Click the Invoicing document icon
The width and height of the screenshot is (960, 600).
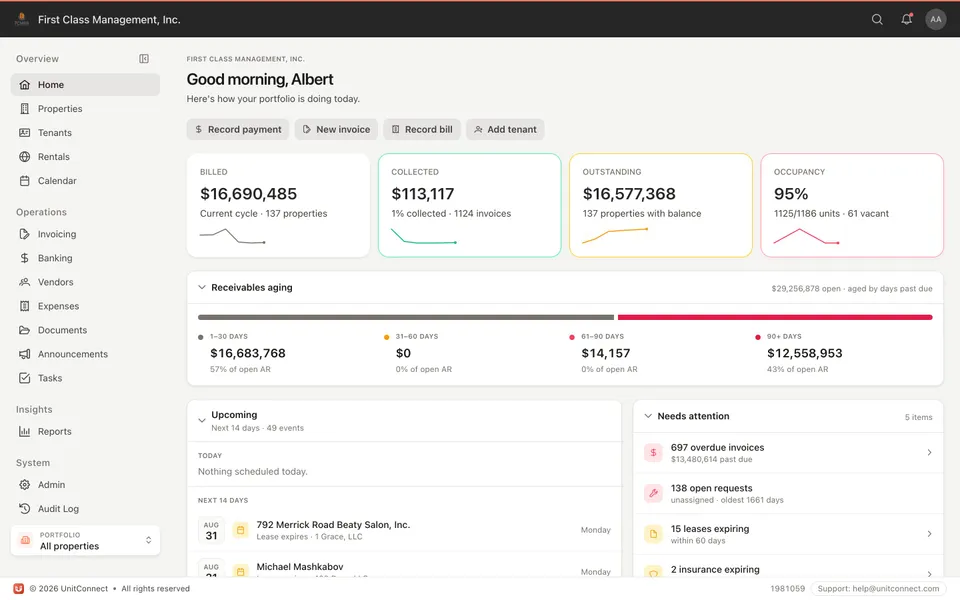[24, 234]
